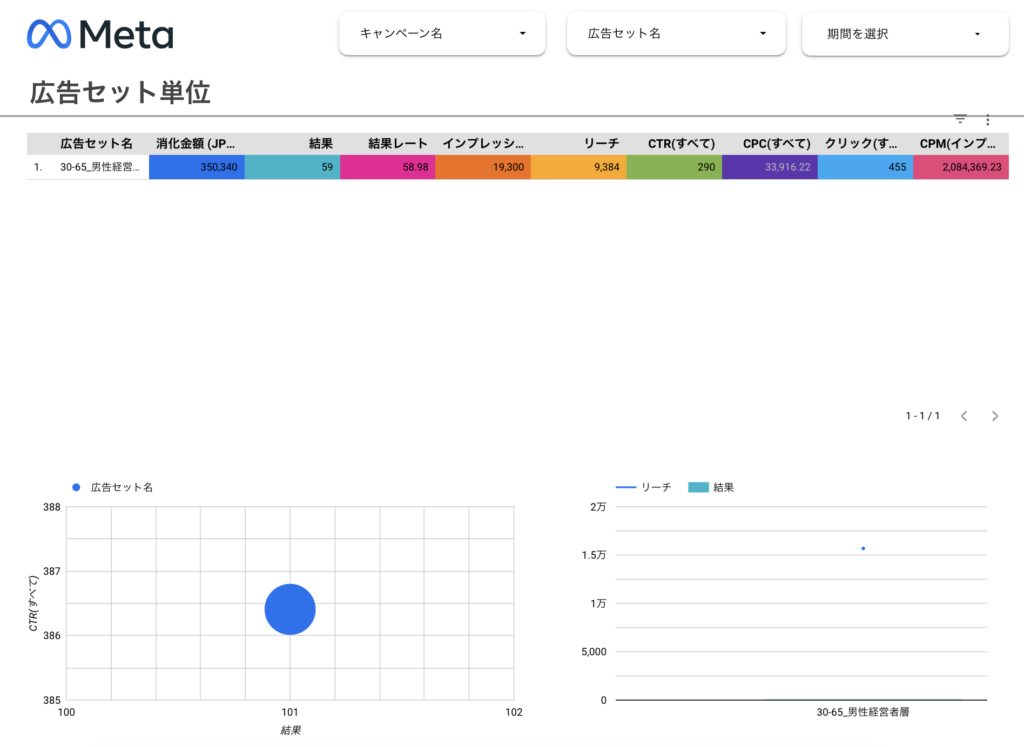Click the Meta logo
1024x747 pixels.
pos(100,35)
